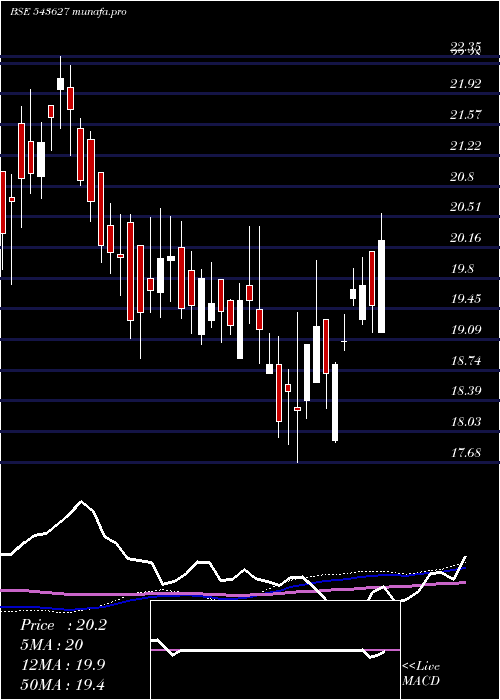Click the last white candlestick on the right

382,286
